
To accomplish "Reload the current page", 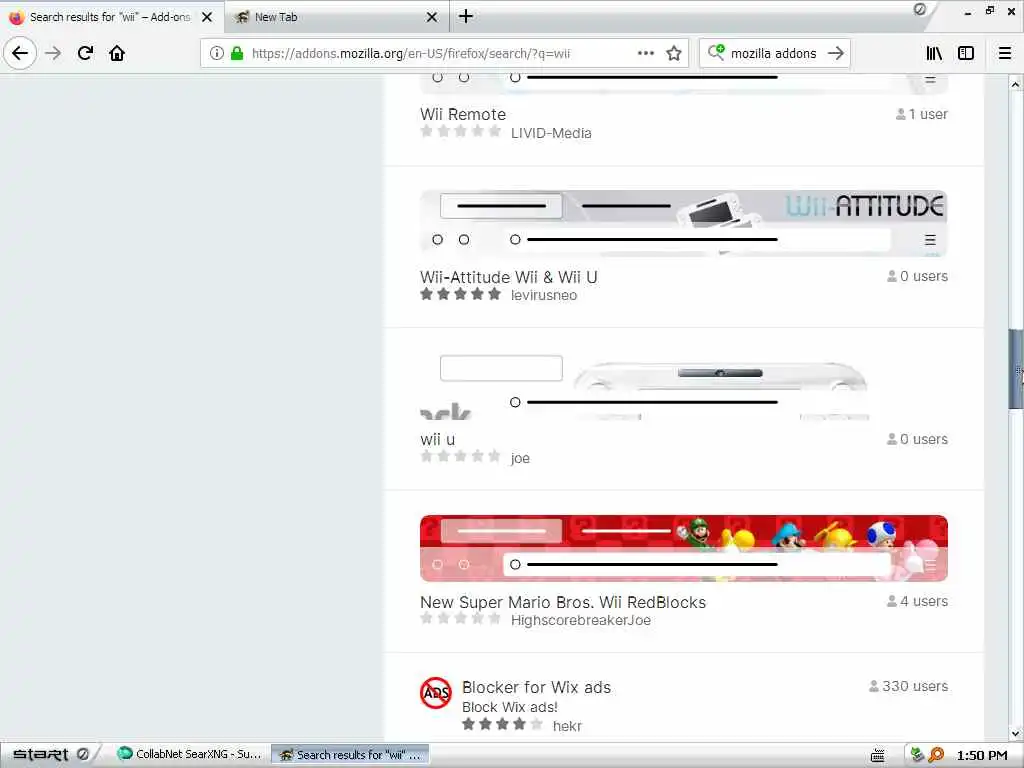I will (x=86, y=53).
